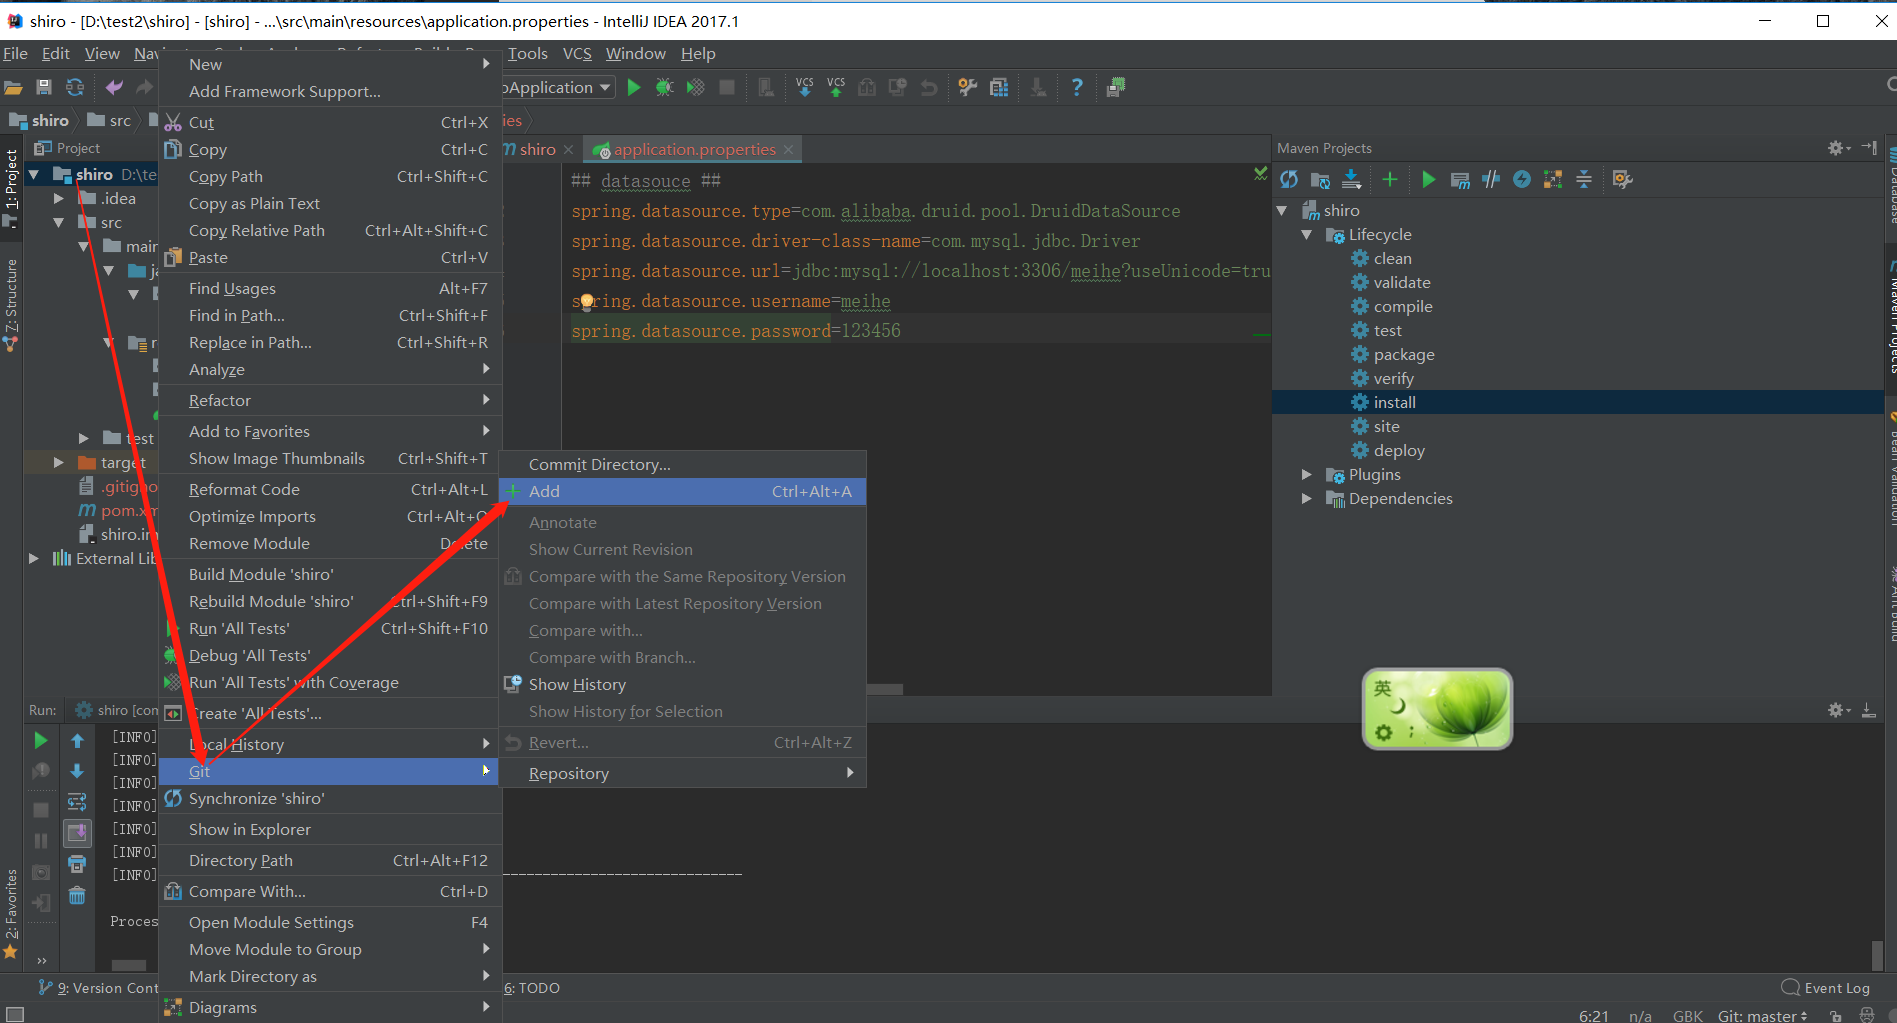This screenshot has width=1897, height=1023.
Task: Clear Run panel output trash icon
Action: click(77, 895)
